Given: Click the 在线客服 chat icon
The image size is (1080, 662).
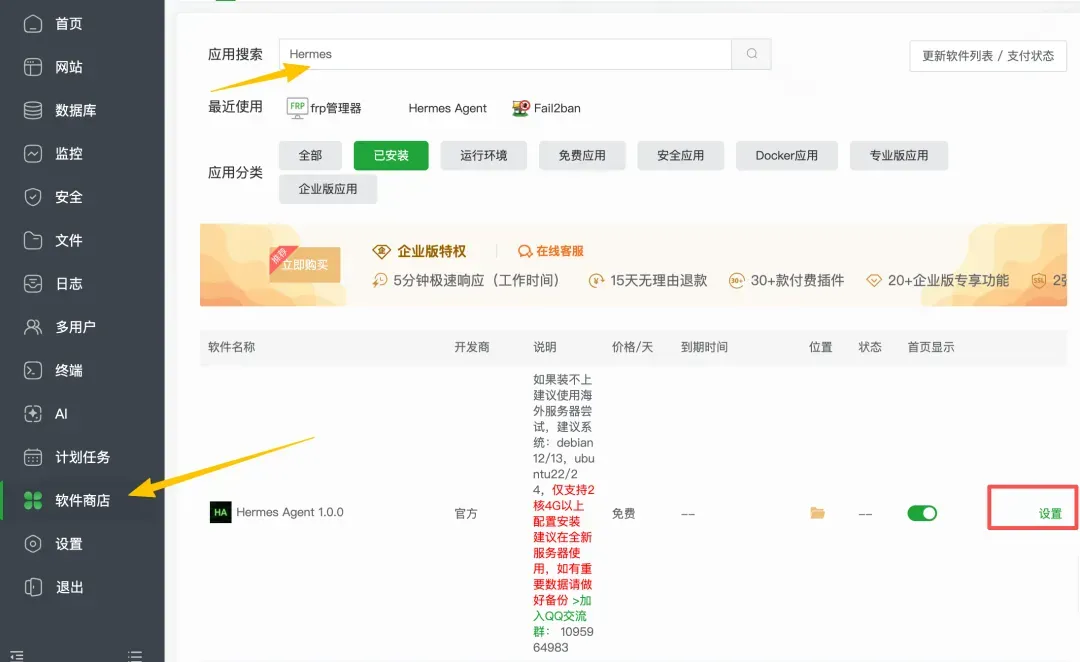Looking at the screenshot, I should tap(525, 251).
